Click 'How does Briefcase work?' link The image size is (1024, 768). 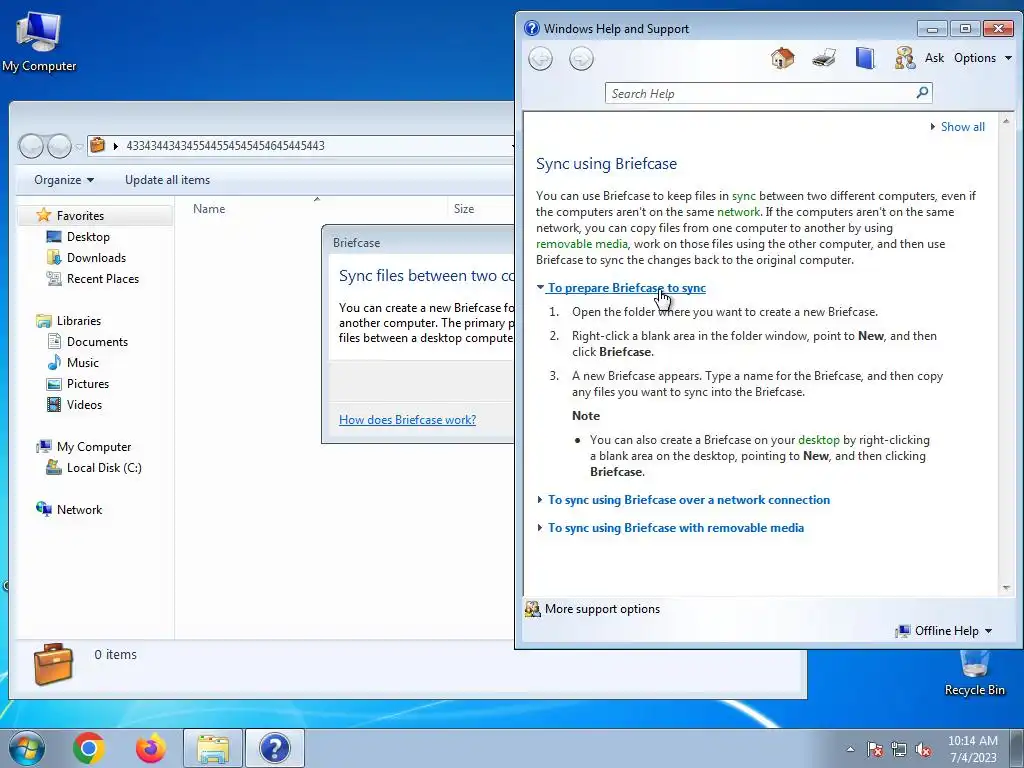coord(408,420)
